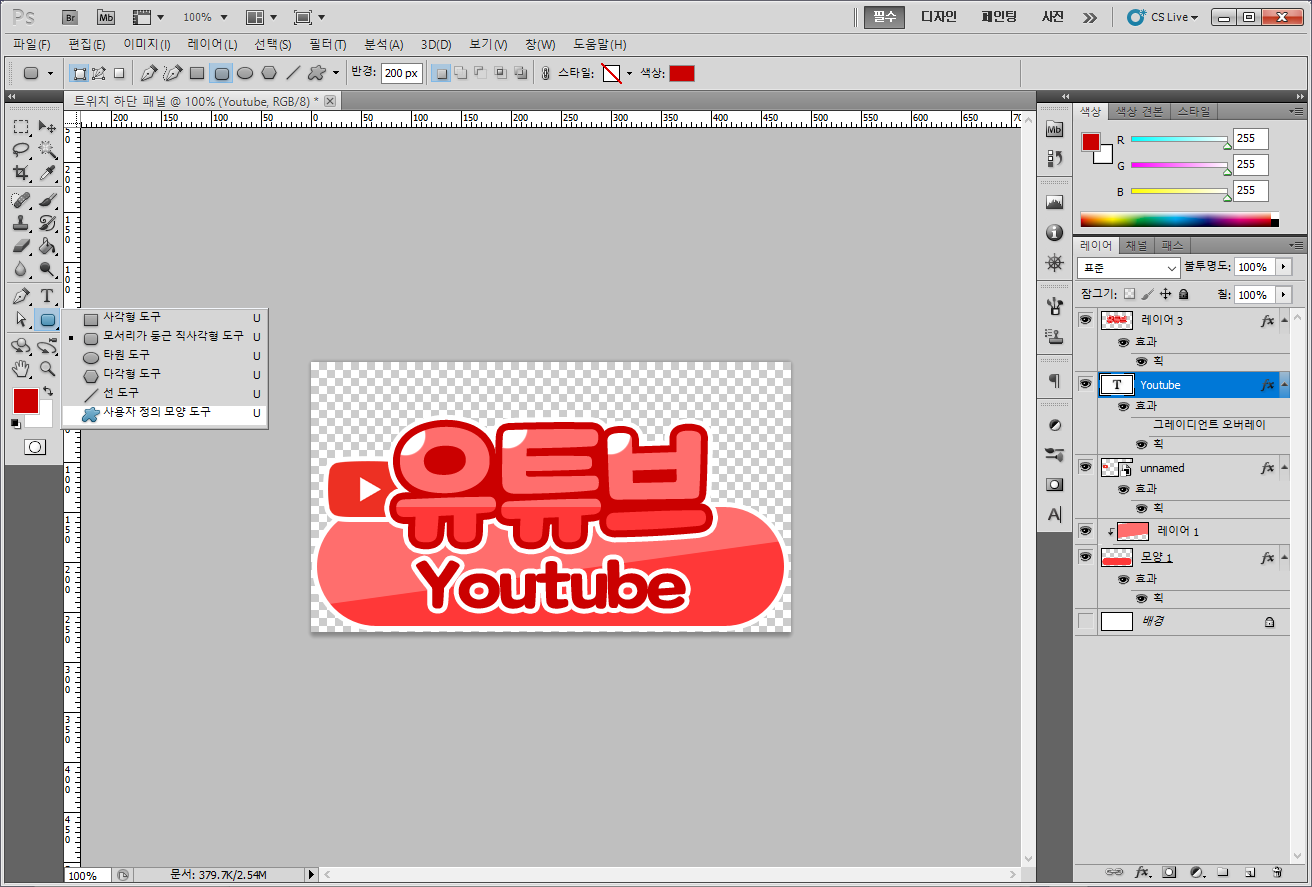Select the Blur tool
1312x887 pixels.
tap(21, 269)
